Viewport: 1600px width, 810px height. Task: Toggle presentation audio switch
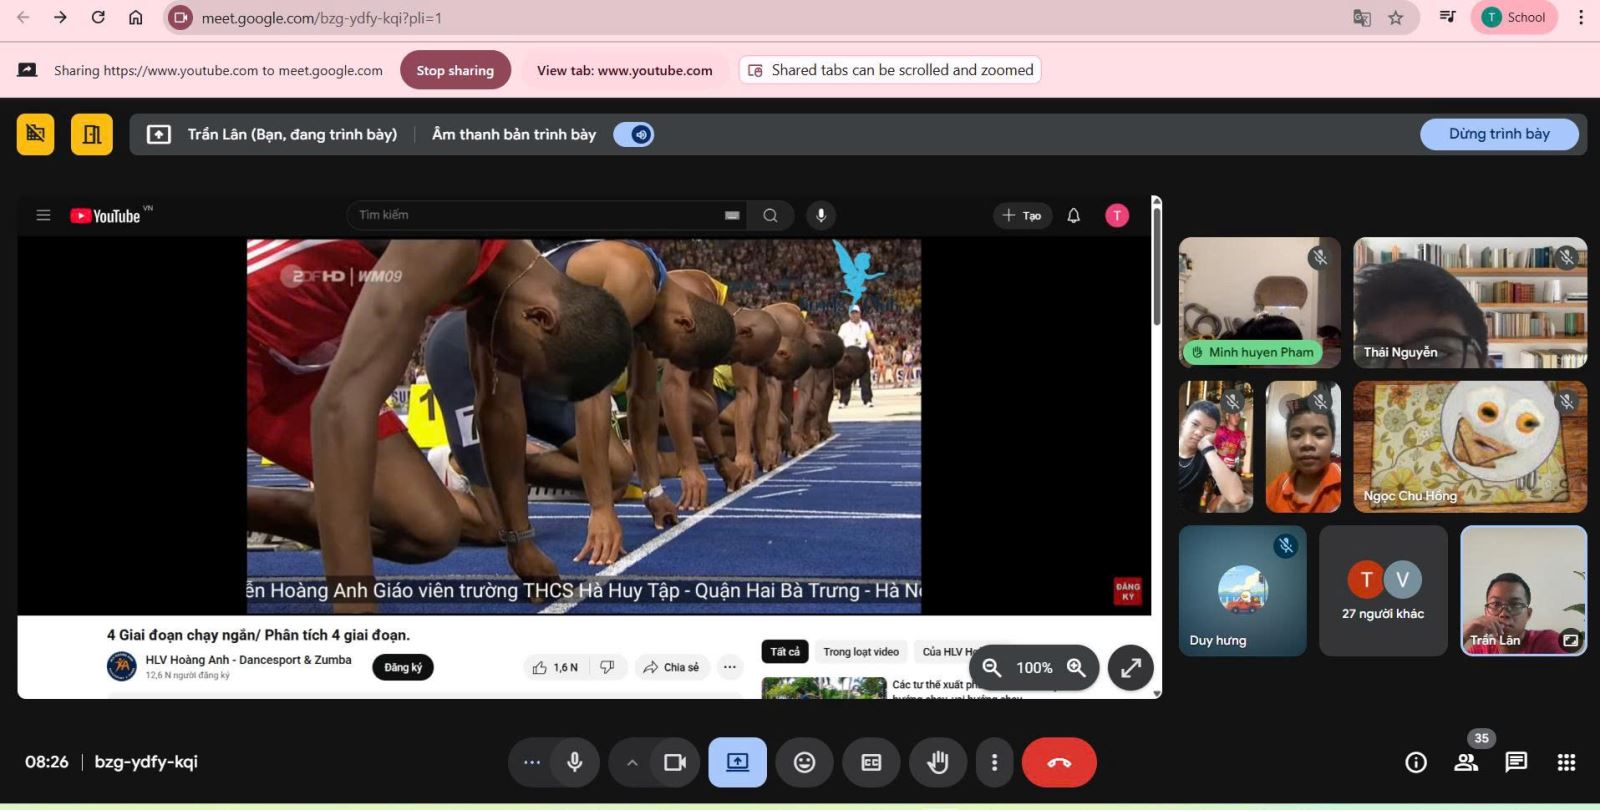point(634,134)
